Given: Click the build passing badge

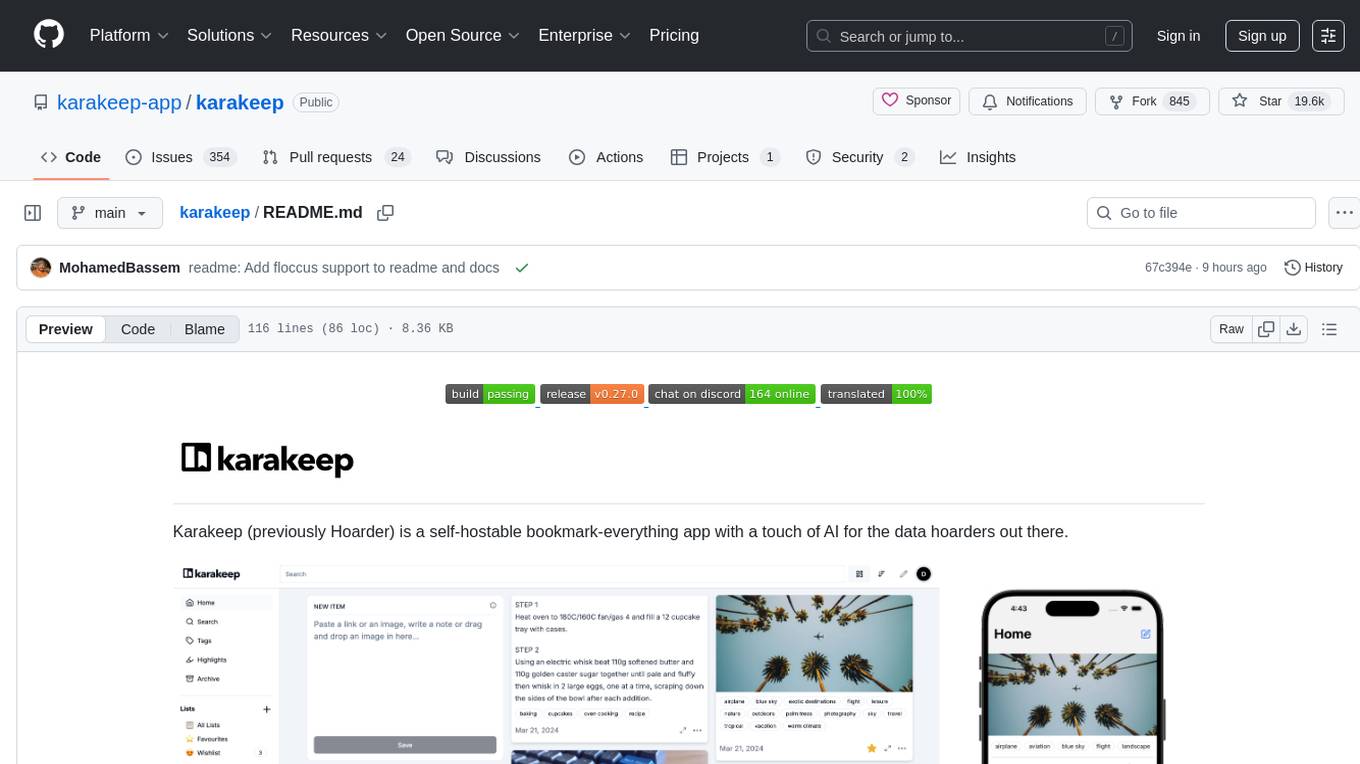Looking at the screenshot, I should pos(490,394).
